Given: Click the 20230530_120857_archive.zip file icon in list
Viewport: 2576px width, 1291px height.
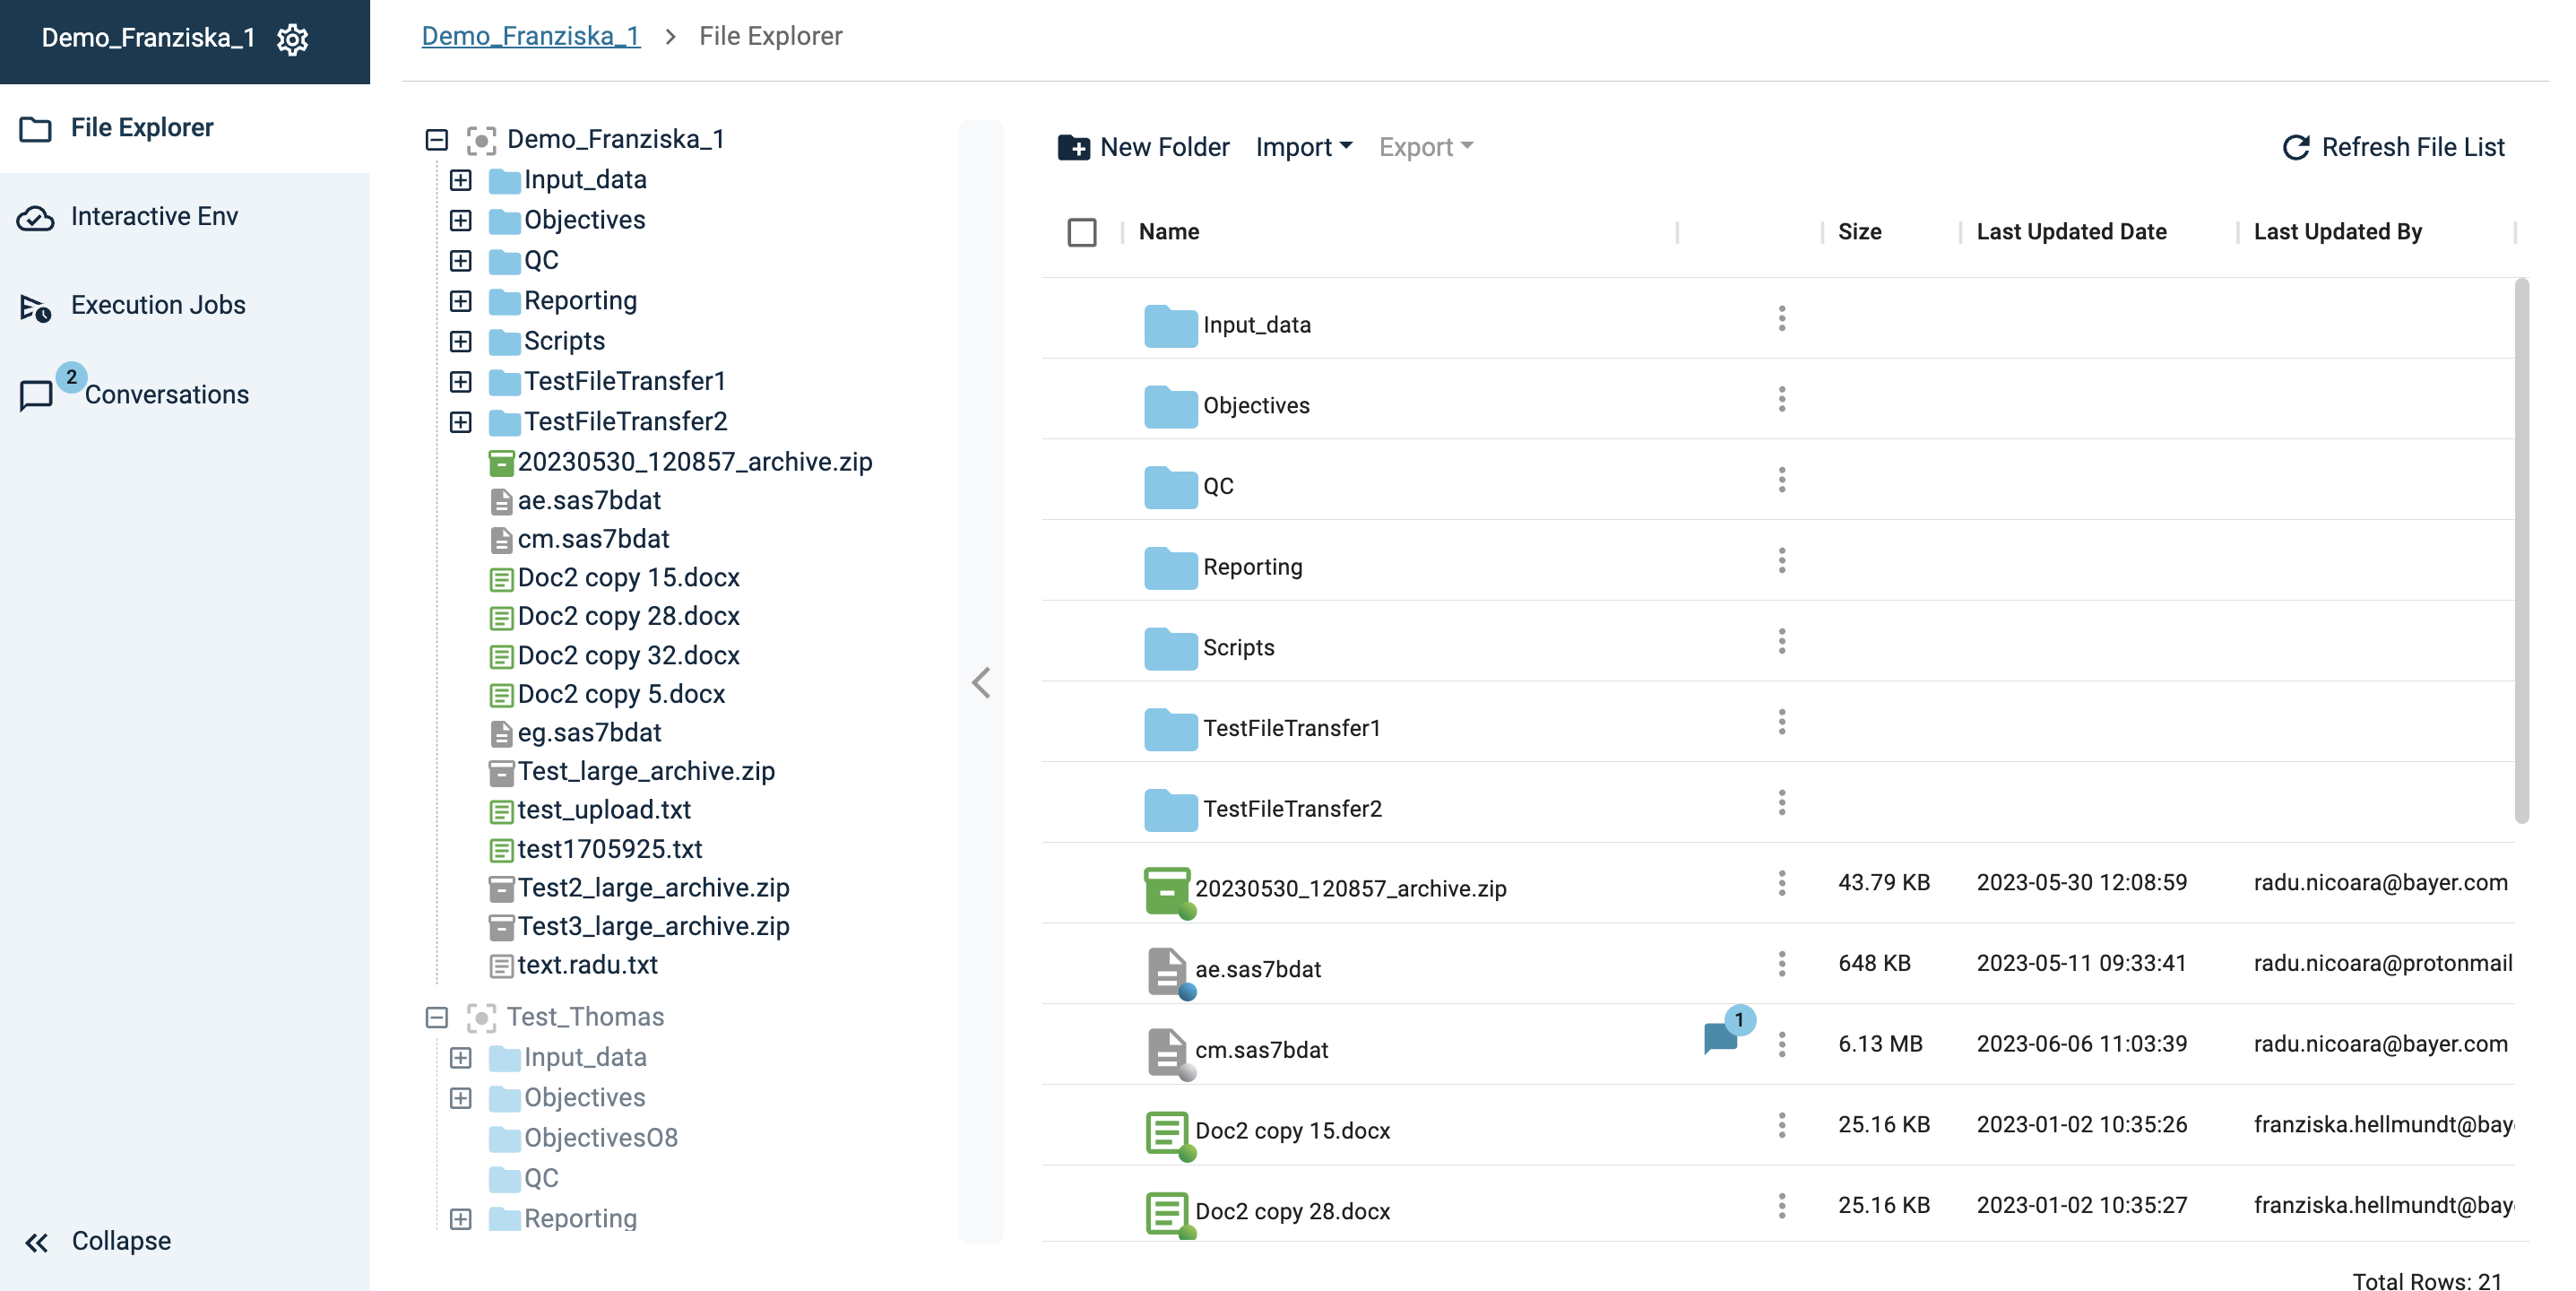Looking at the screenshot, I should [1166, 889].
